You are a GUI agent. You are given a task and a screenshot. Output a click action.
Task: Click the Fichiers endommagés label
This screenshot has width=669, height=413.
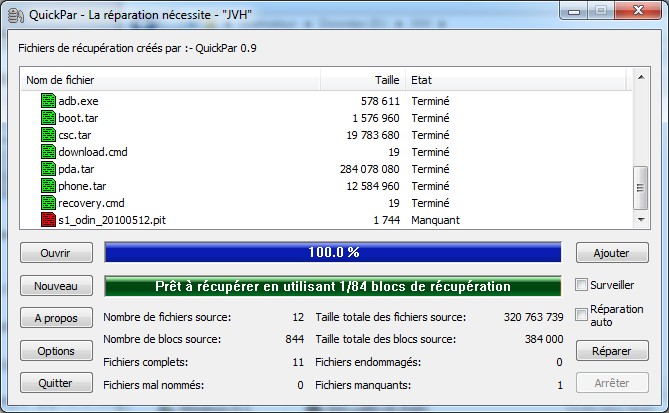[368, 362]
